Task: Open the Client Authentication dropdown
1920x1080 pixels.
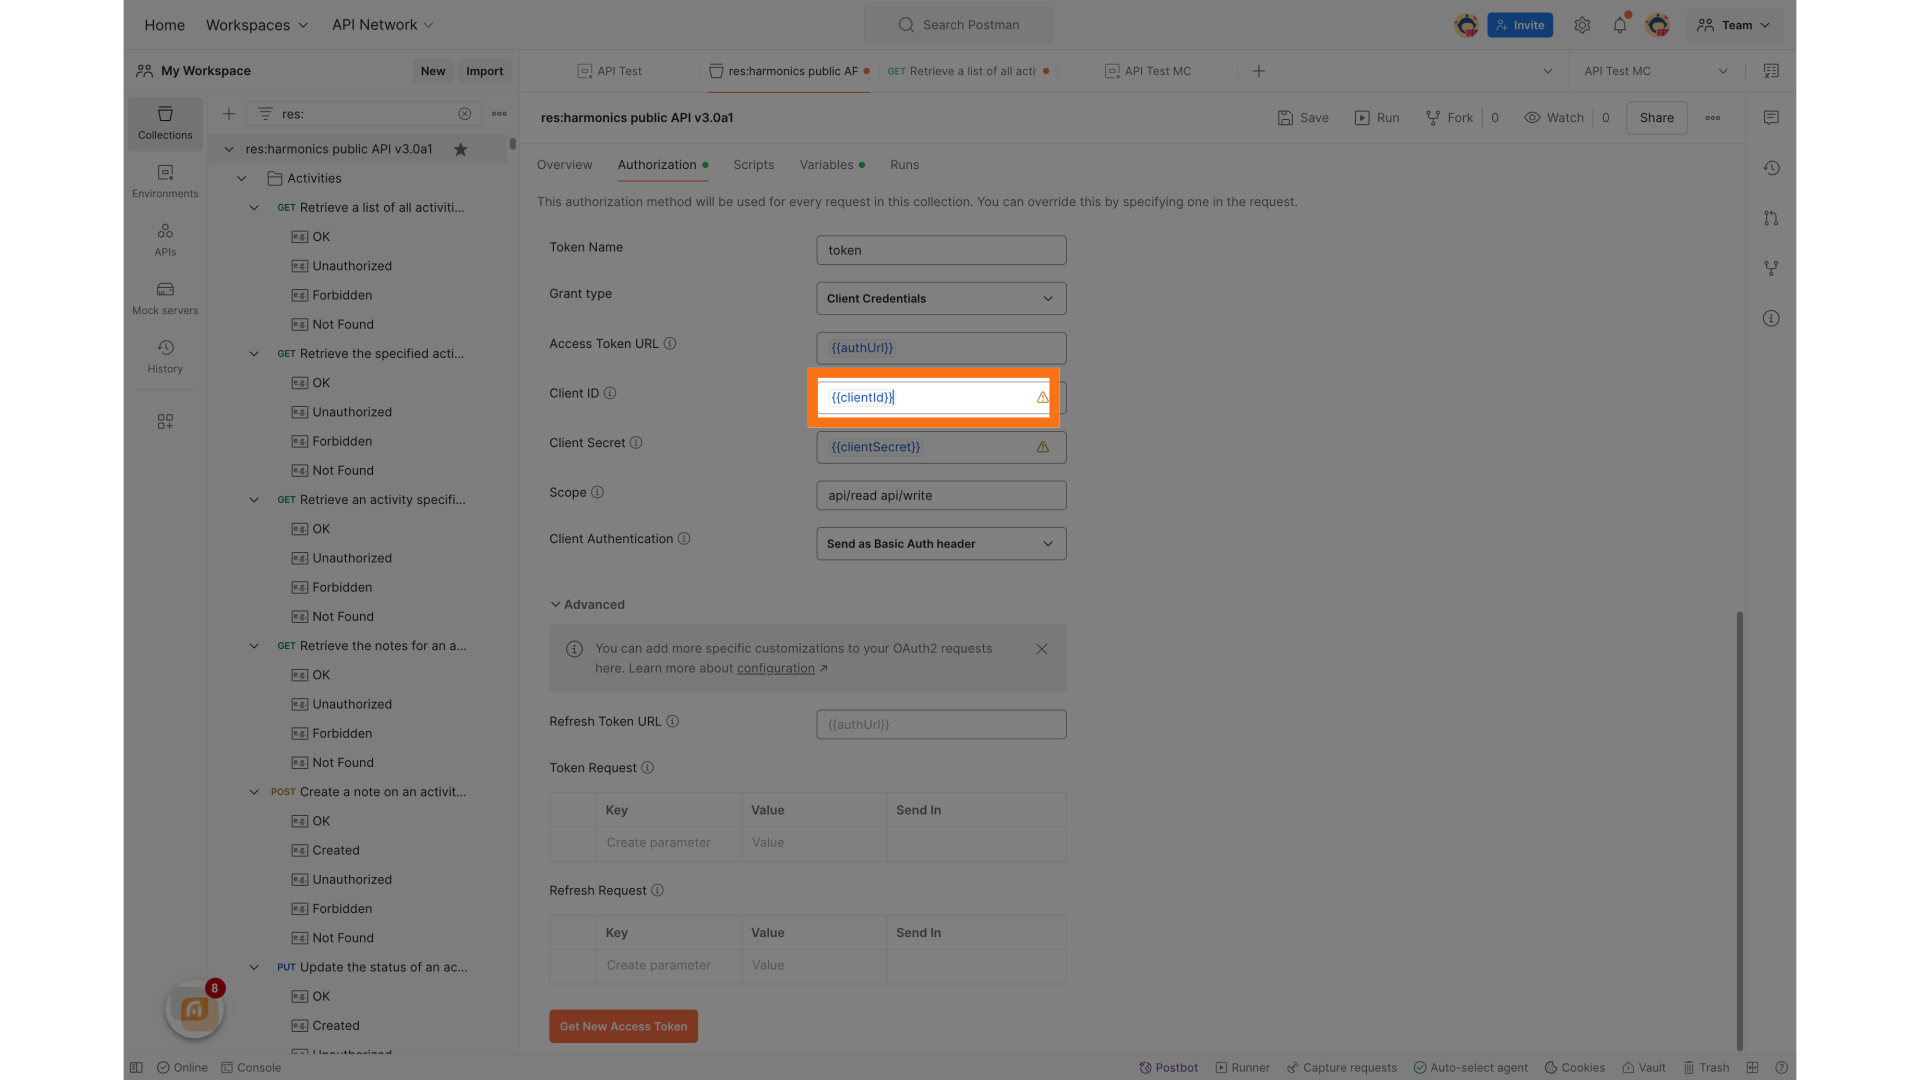Action: coord(940,543)
